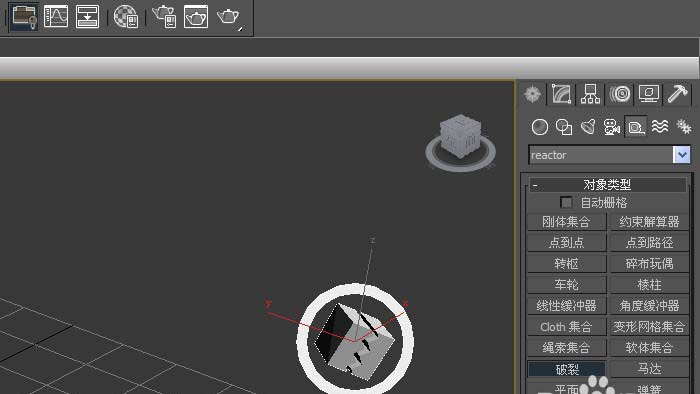Select the Shapes category icon
The height and width of the screenshot is (394, 700).
coord(564,127)
